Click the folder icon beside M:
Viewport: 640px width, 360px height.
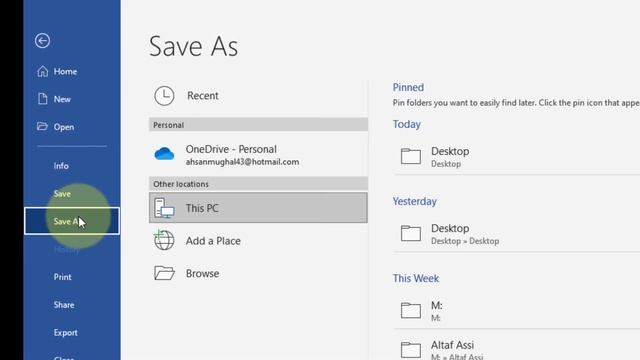(x=411, y=310)
